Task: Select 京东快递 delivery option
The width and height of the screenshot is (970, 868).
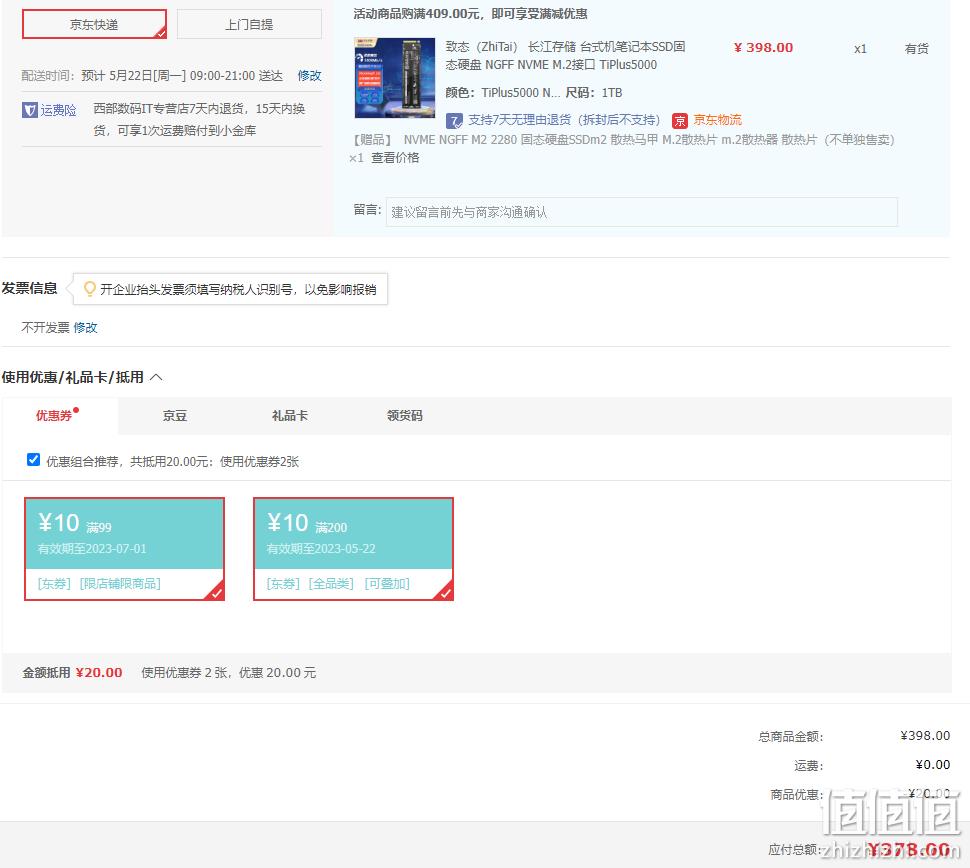Action: tap(95, 24)
